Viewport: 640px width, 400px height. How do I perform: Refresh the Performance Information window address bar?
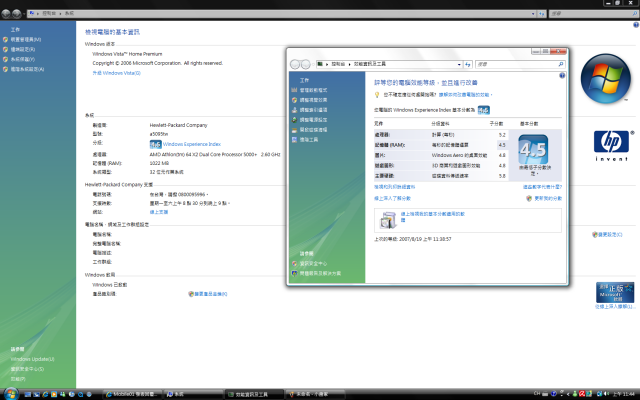468,64
